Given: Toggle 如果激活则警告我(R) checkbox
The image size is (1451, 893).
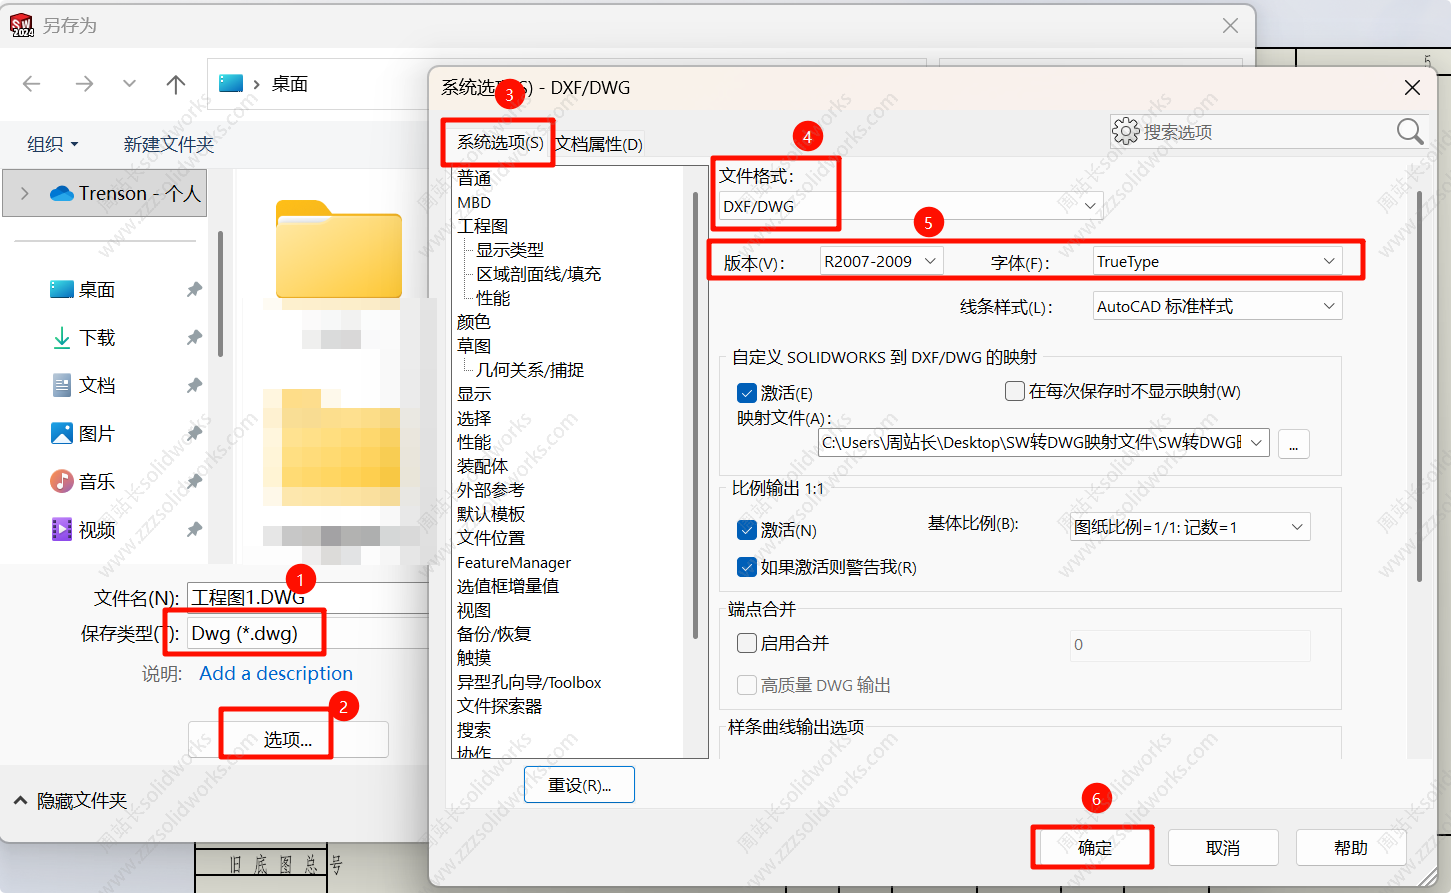Looking at the screenshot, I should tap(746, 567).
